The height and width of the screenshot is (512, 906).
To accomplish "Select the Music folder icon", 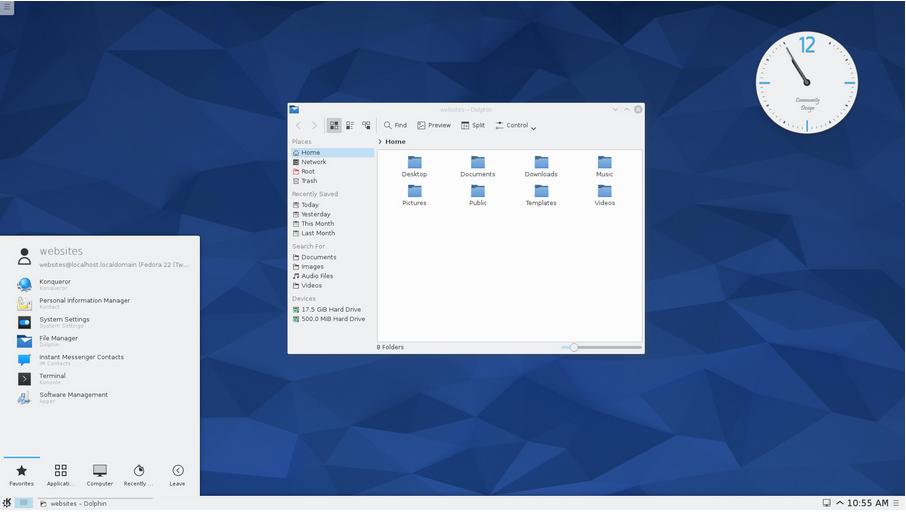I will coord(604,162).
